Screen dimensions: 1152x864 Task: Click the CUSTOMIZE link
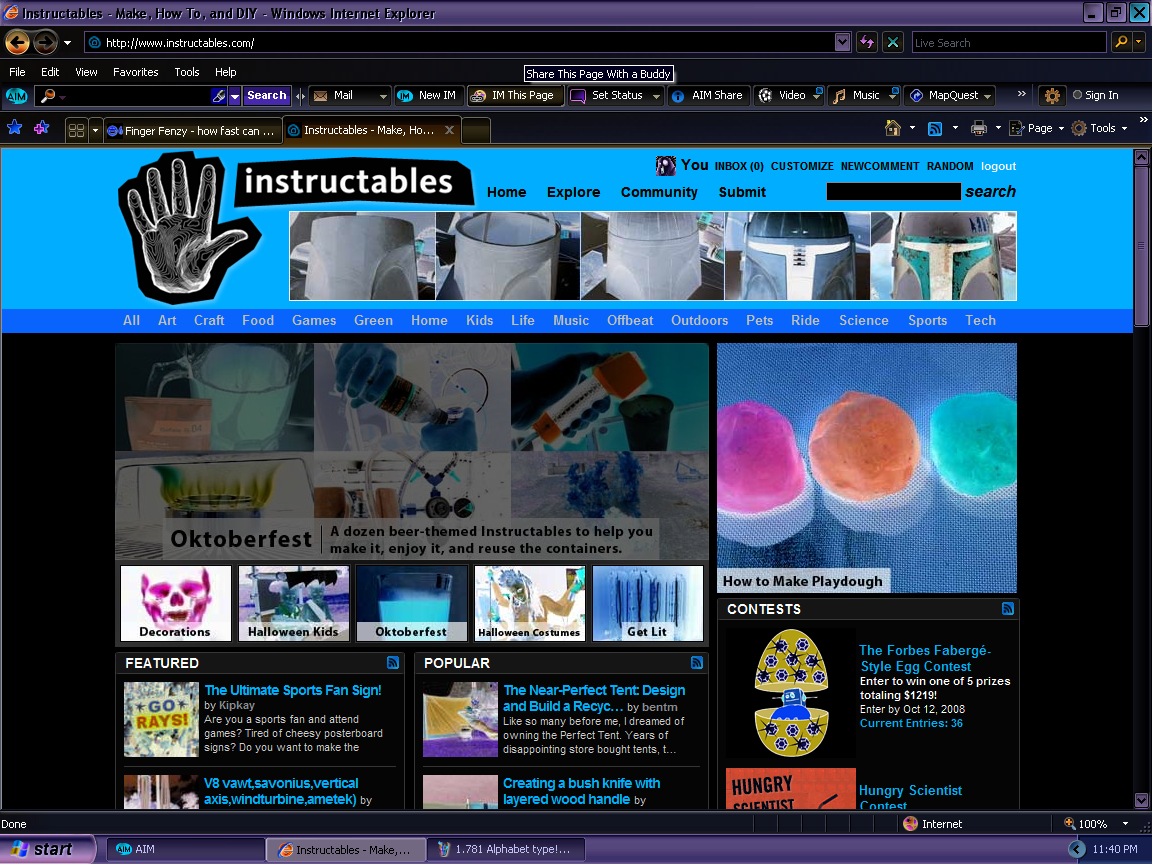(802, 166)
